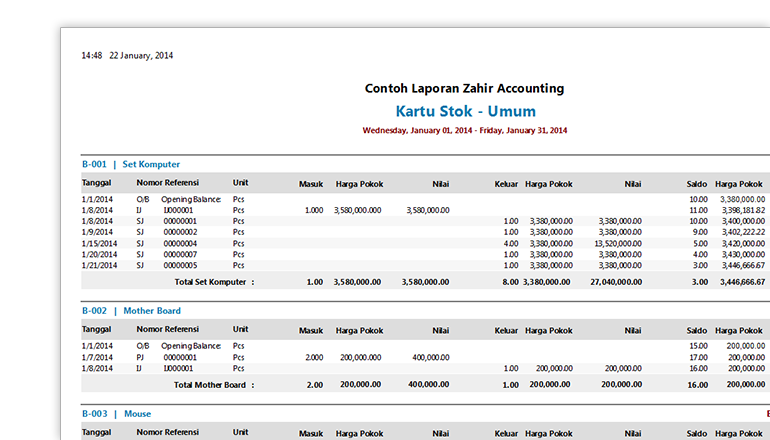
Task: Click the Unit header in Mother Board table
Action: coord(240,329)
